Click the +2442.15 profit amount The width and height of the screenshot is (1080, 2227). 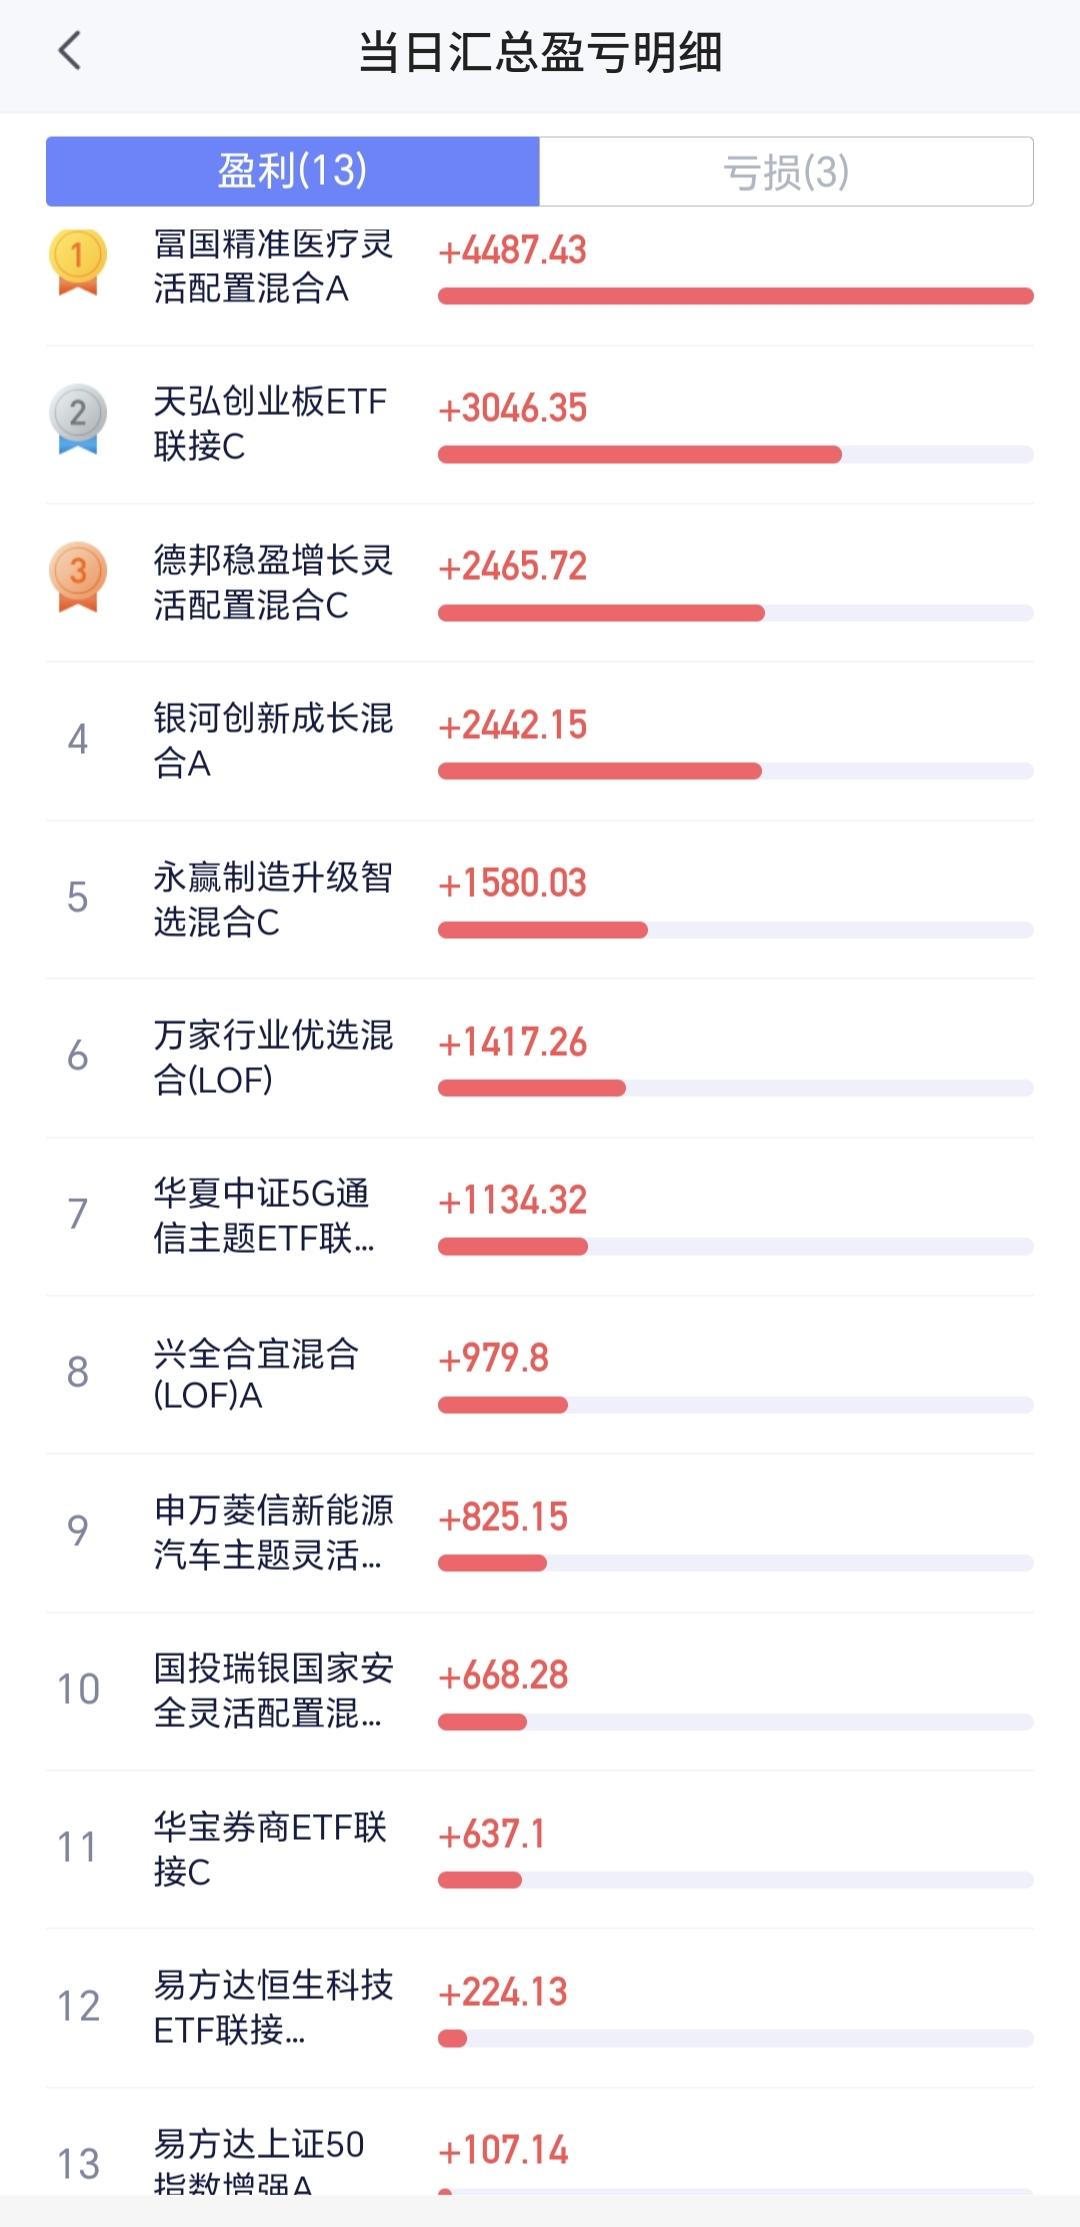coord(513,725)
